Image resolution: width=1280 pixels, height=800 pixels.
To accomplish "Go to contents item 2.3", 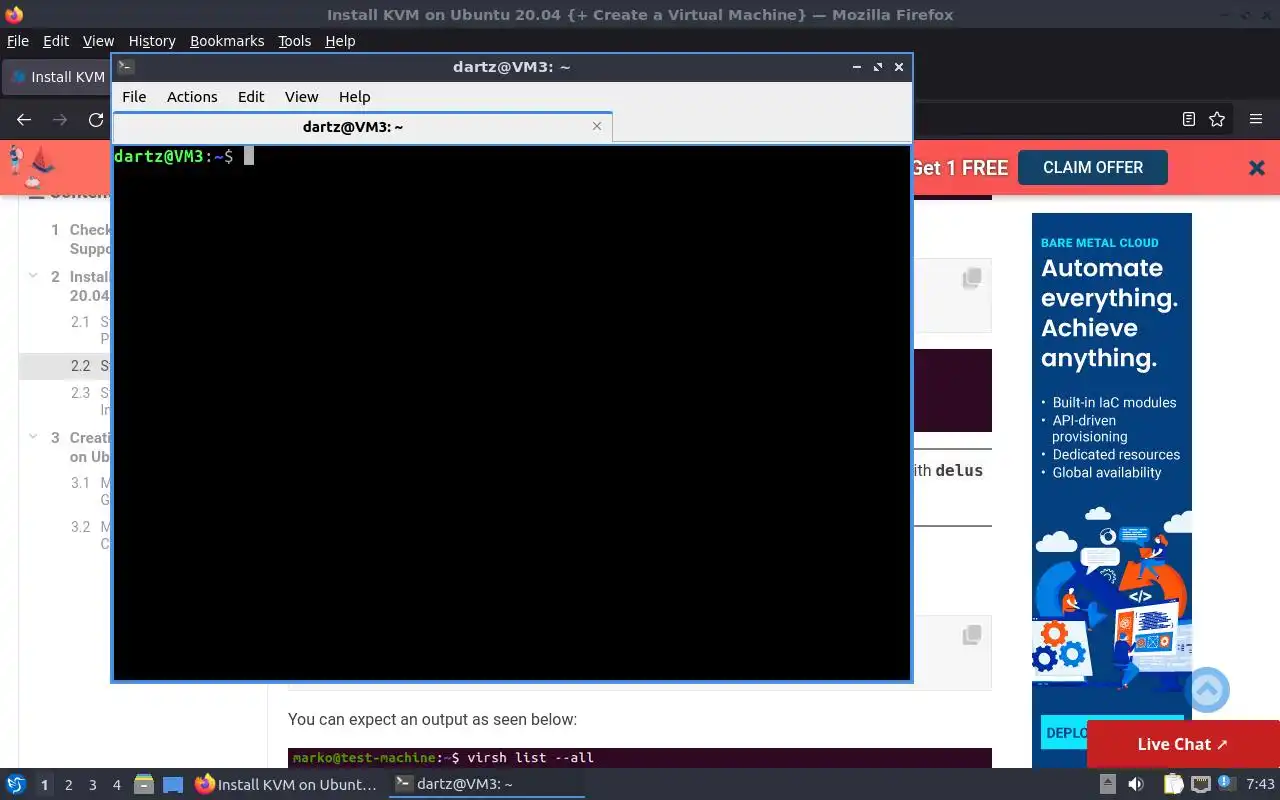I will [x=90, y=401].
